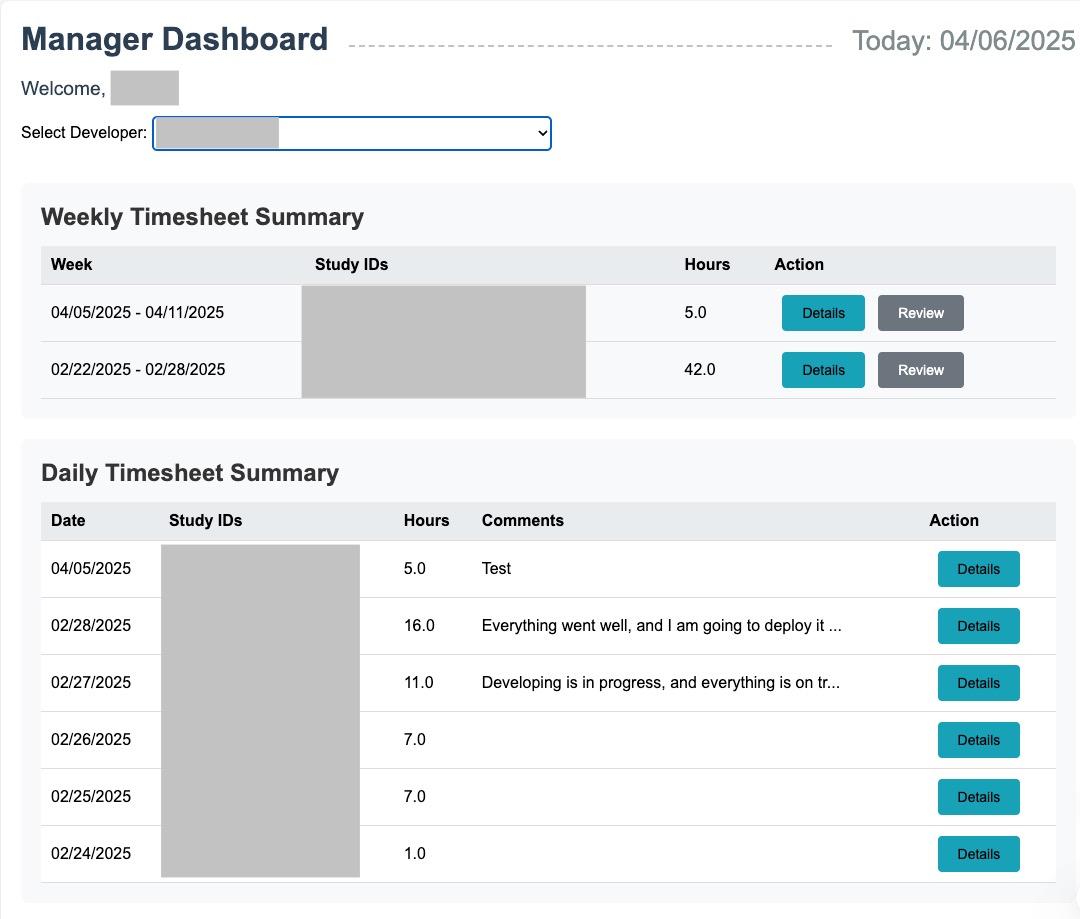Click Study IDs header in daily table
Screen dimensions: 1080x919
coord(205,521)
